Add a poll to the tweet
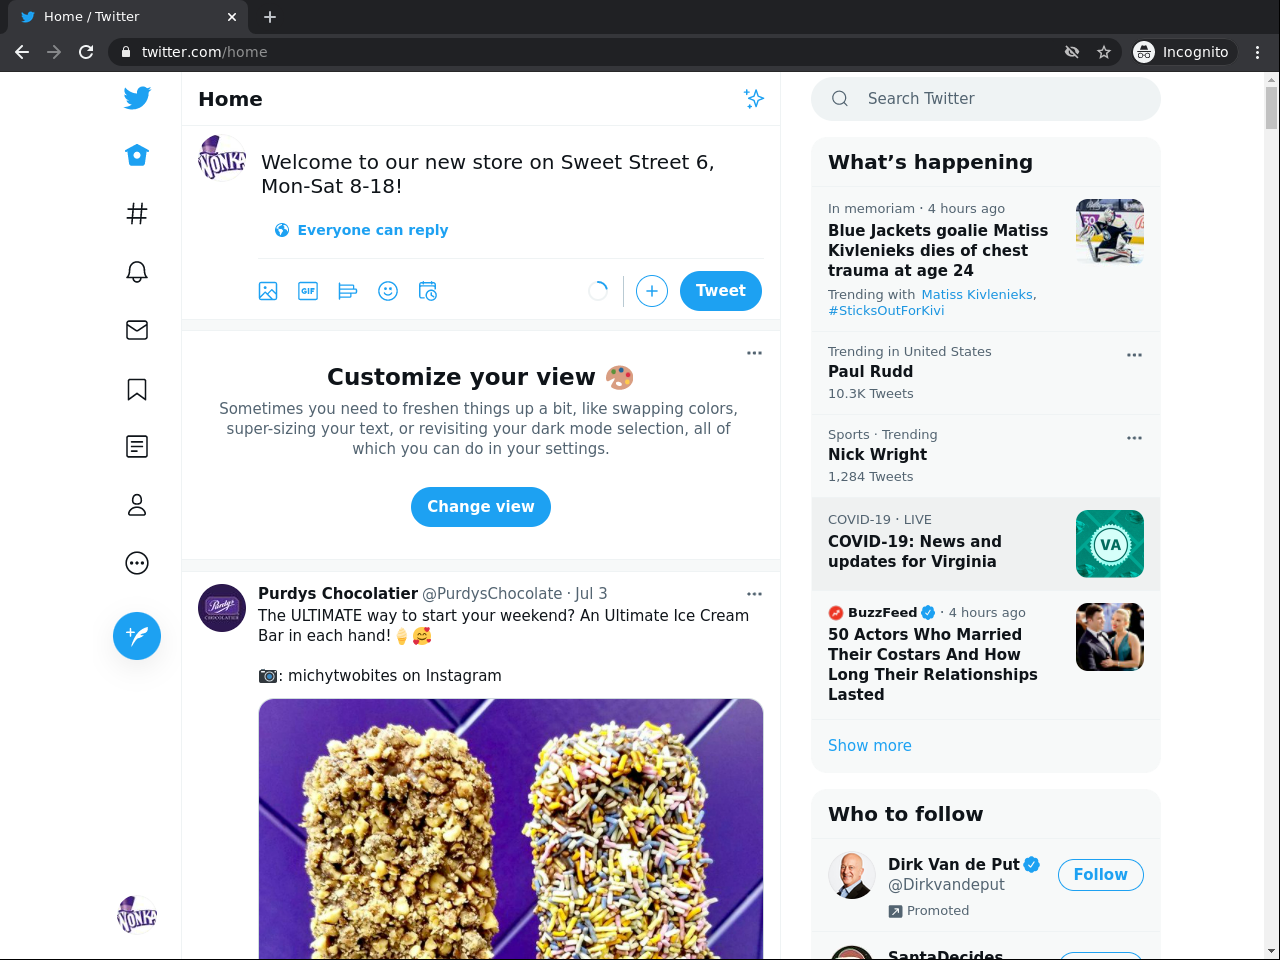Screen dimensions: 1280x960 (348, 291)
